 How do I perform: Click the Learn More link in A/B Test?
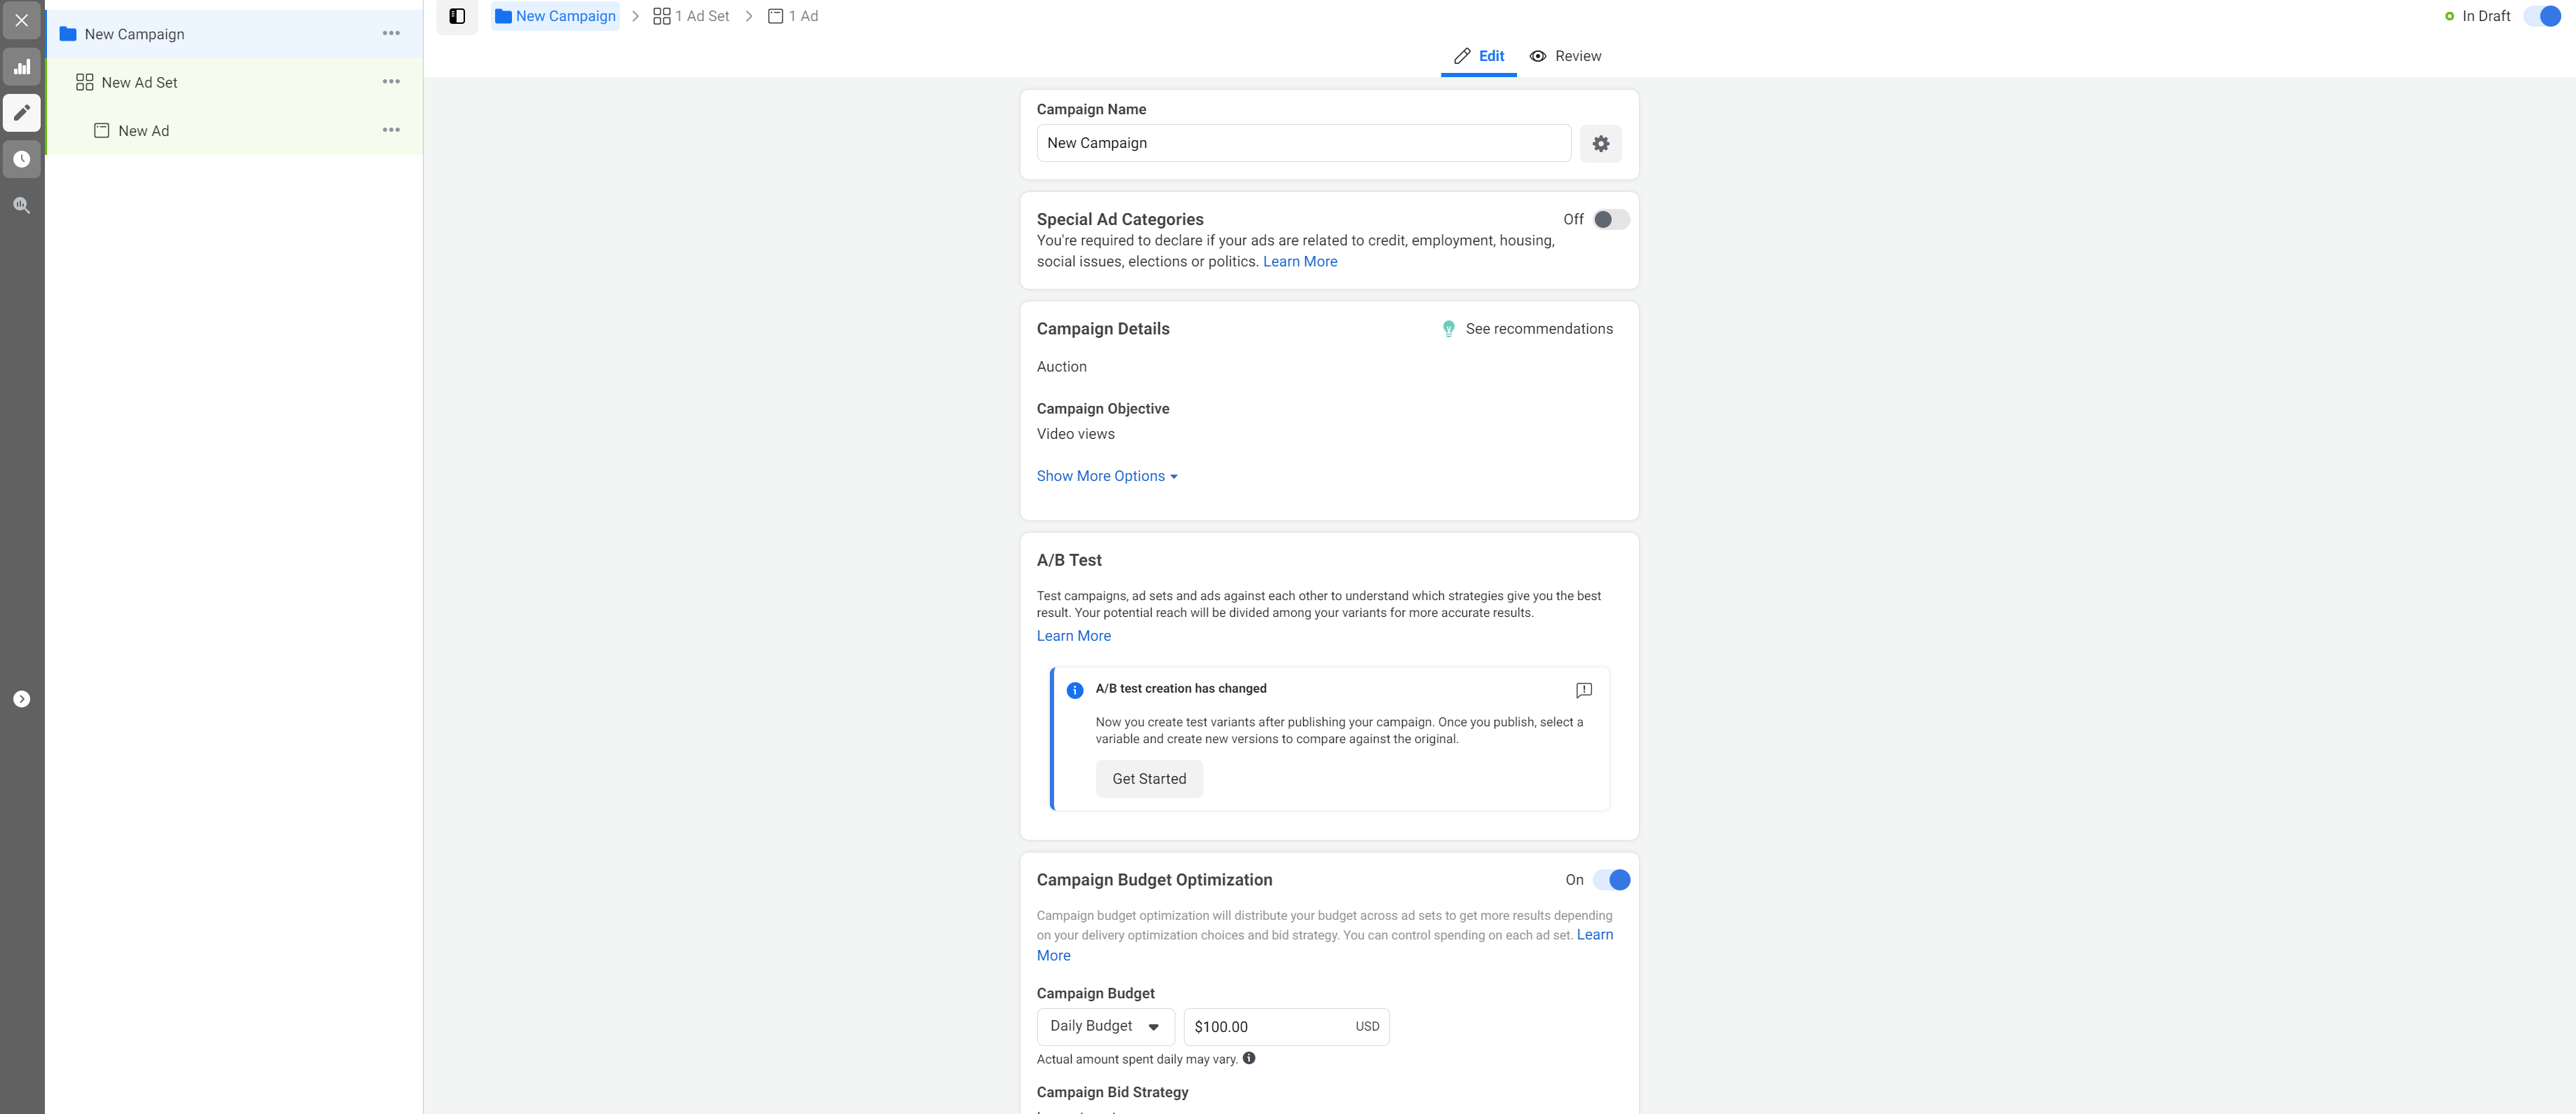tap(1073, 636)
